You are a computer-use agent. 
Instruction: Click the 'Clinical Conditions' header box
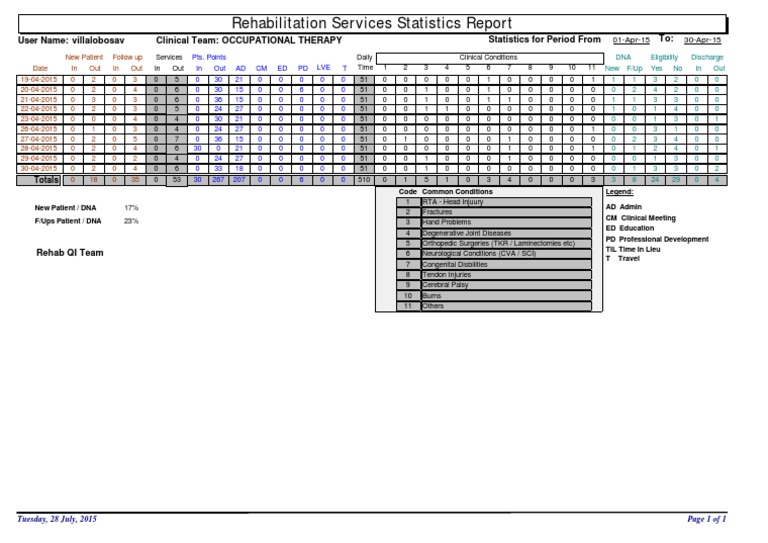tap(489, 58)
